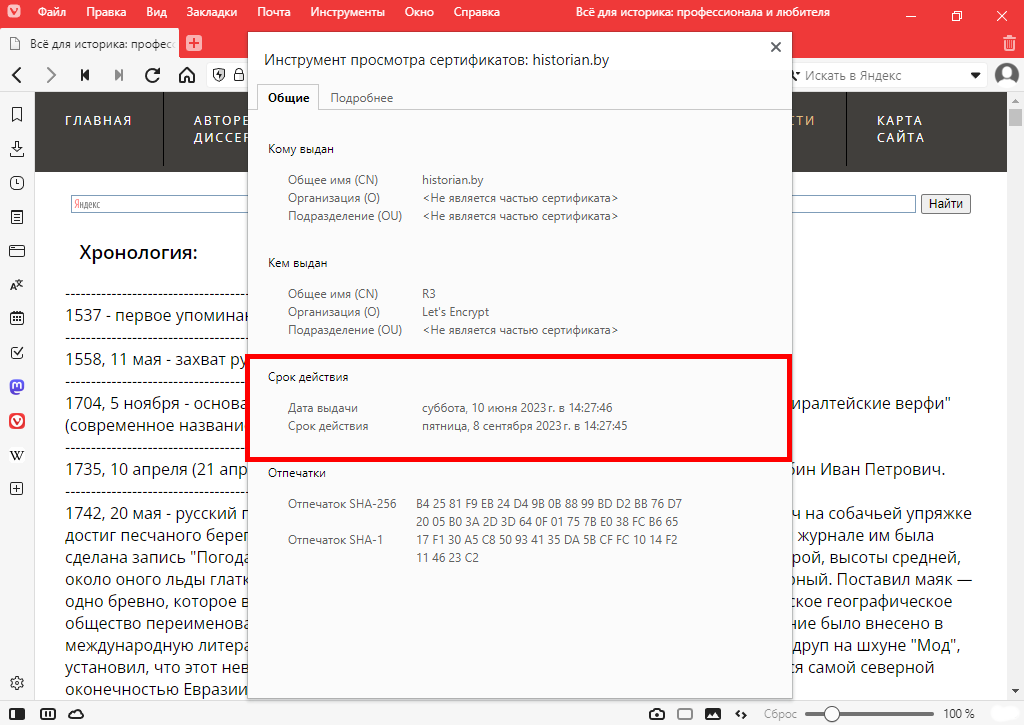Open the Mastodon web panel
Image resolution: width=1024 pixels, height=725 pixels.
point(17,387)
